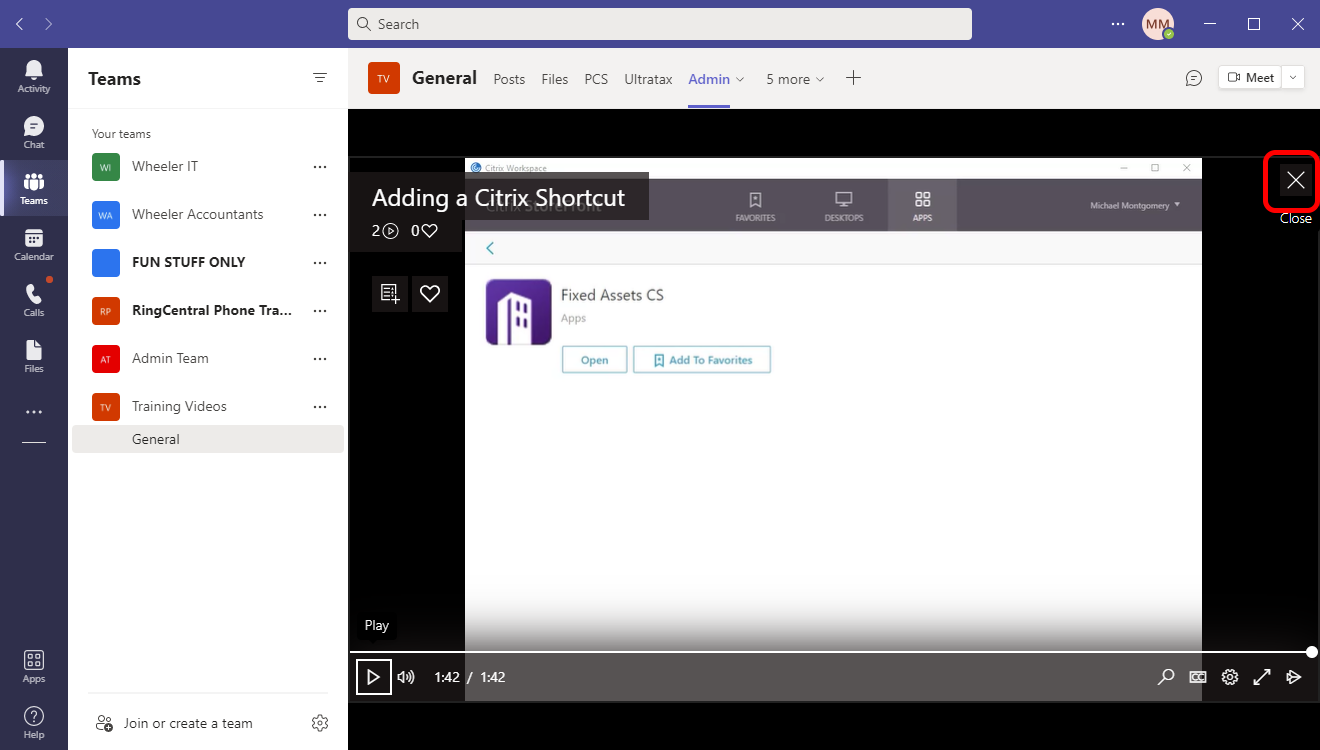
Task: Switch to the Files tab
Action: tap(555, 79)
